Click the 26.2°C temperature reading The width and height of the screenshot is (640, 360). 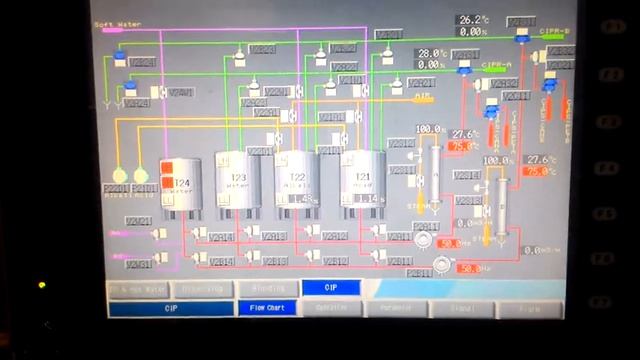click(x=473, y=20)
